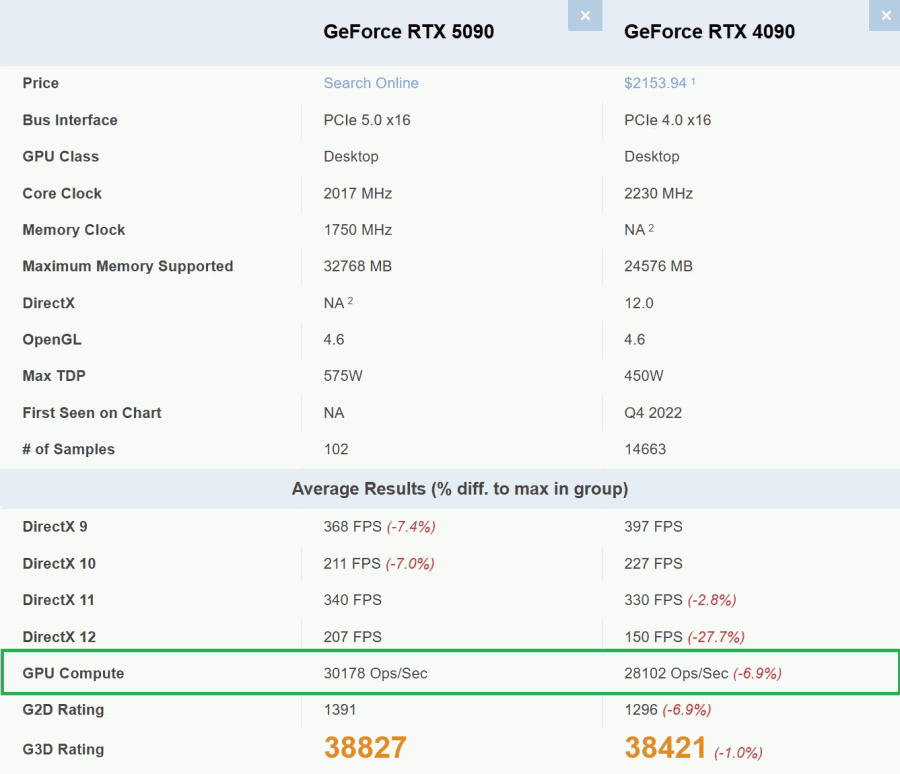This screenshot has width=900, height=774.
Task: Click Desktop in the RTX 5090 column
Action: pos(351,157)
